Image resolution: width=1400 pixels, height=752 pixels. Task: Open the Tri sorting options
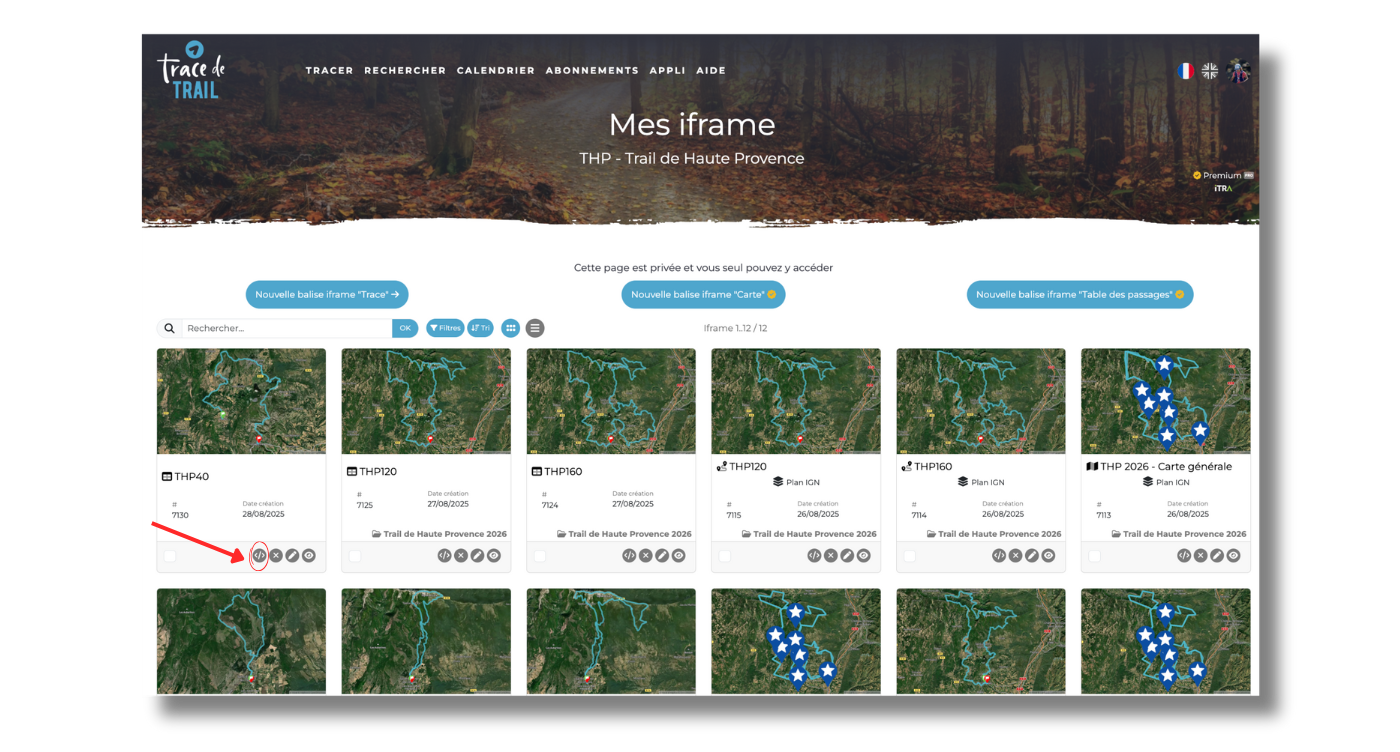click(481, 328)
